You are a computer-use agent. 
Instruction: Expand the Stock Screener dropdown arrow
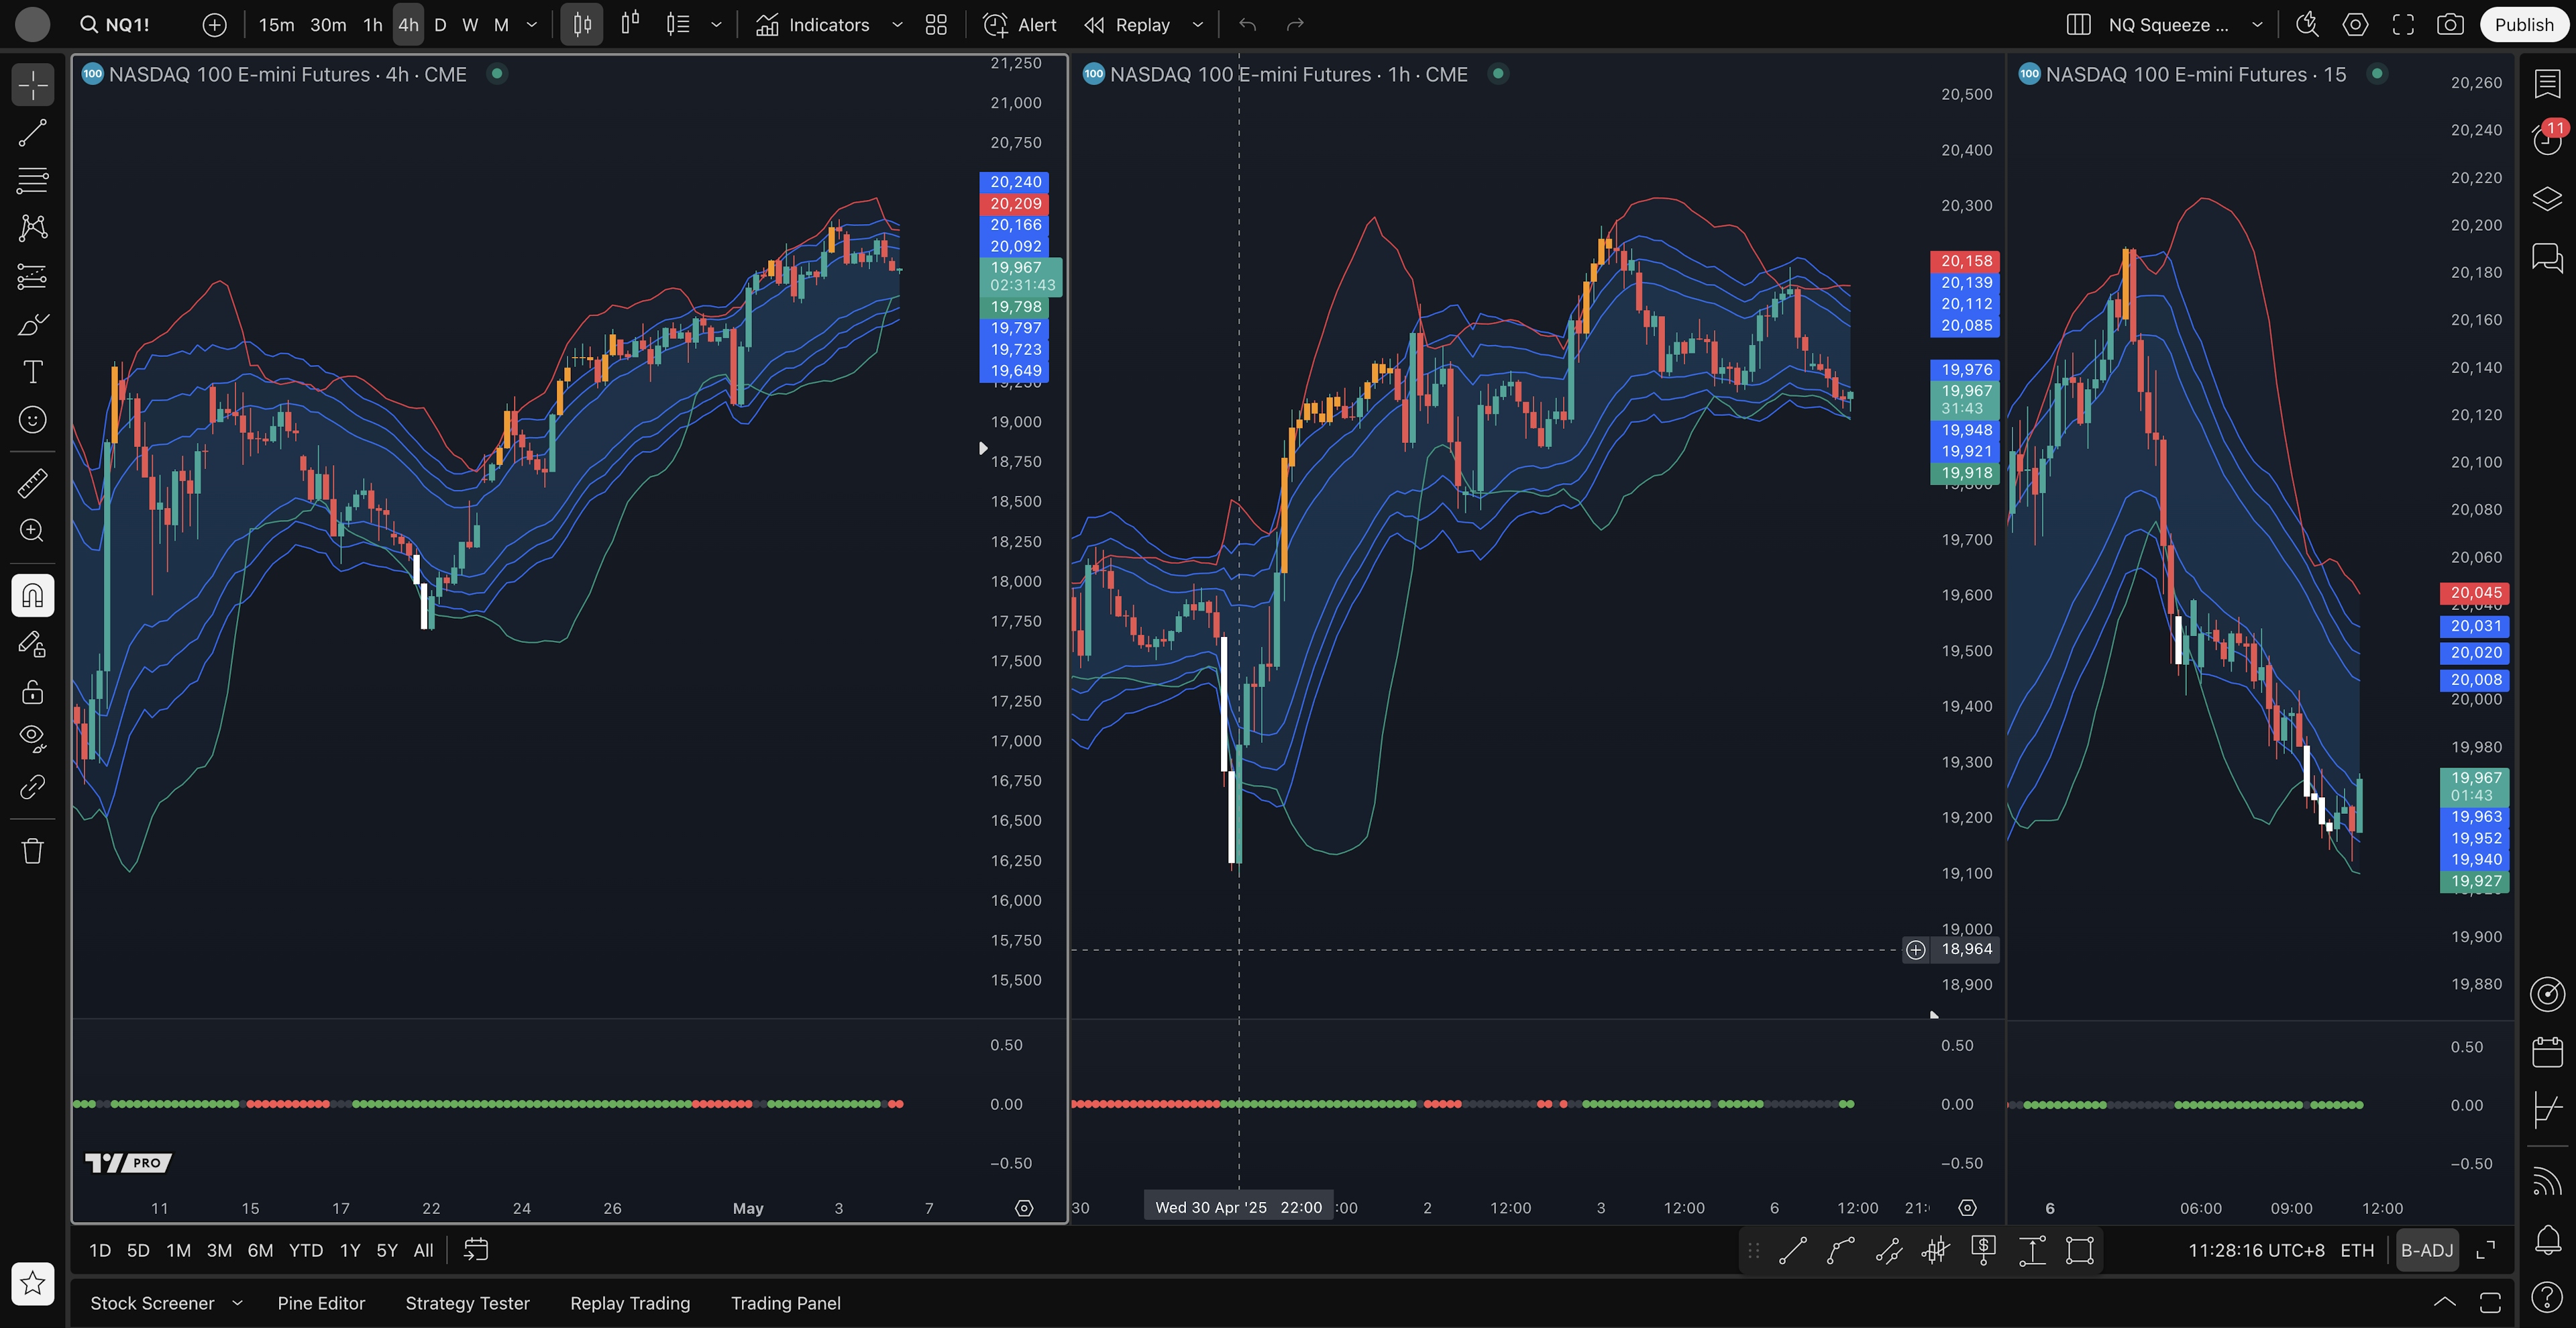237,1303
